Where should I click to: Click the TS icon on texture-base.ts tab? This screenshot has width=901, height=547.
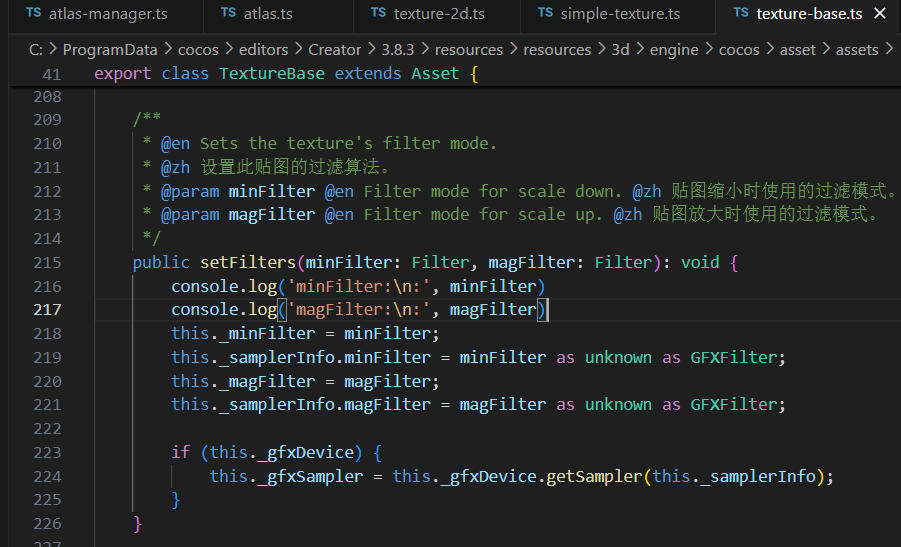[x=741, y=13]
